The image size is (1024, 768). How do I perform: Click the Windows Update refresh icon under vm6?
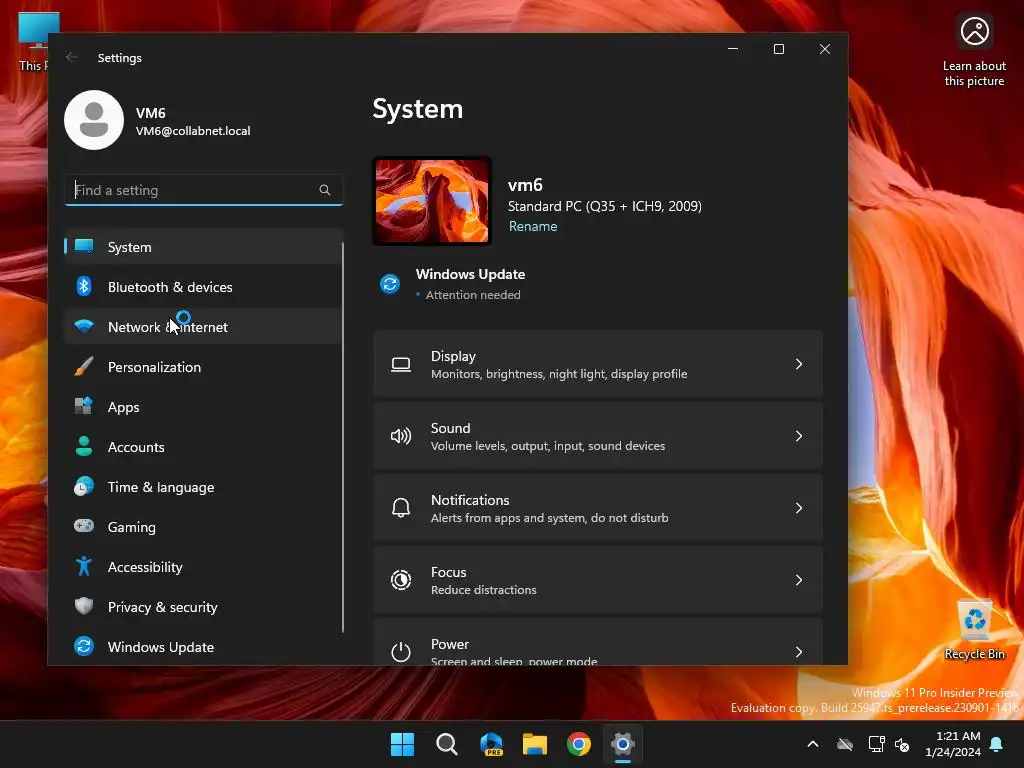(x=390, y=284)
